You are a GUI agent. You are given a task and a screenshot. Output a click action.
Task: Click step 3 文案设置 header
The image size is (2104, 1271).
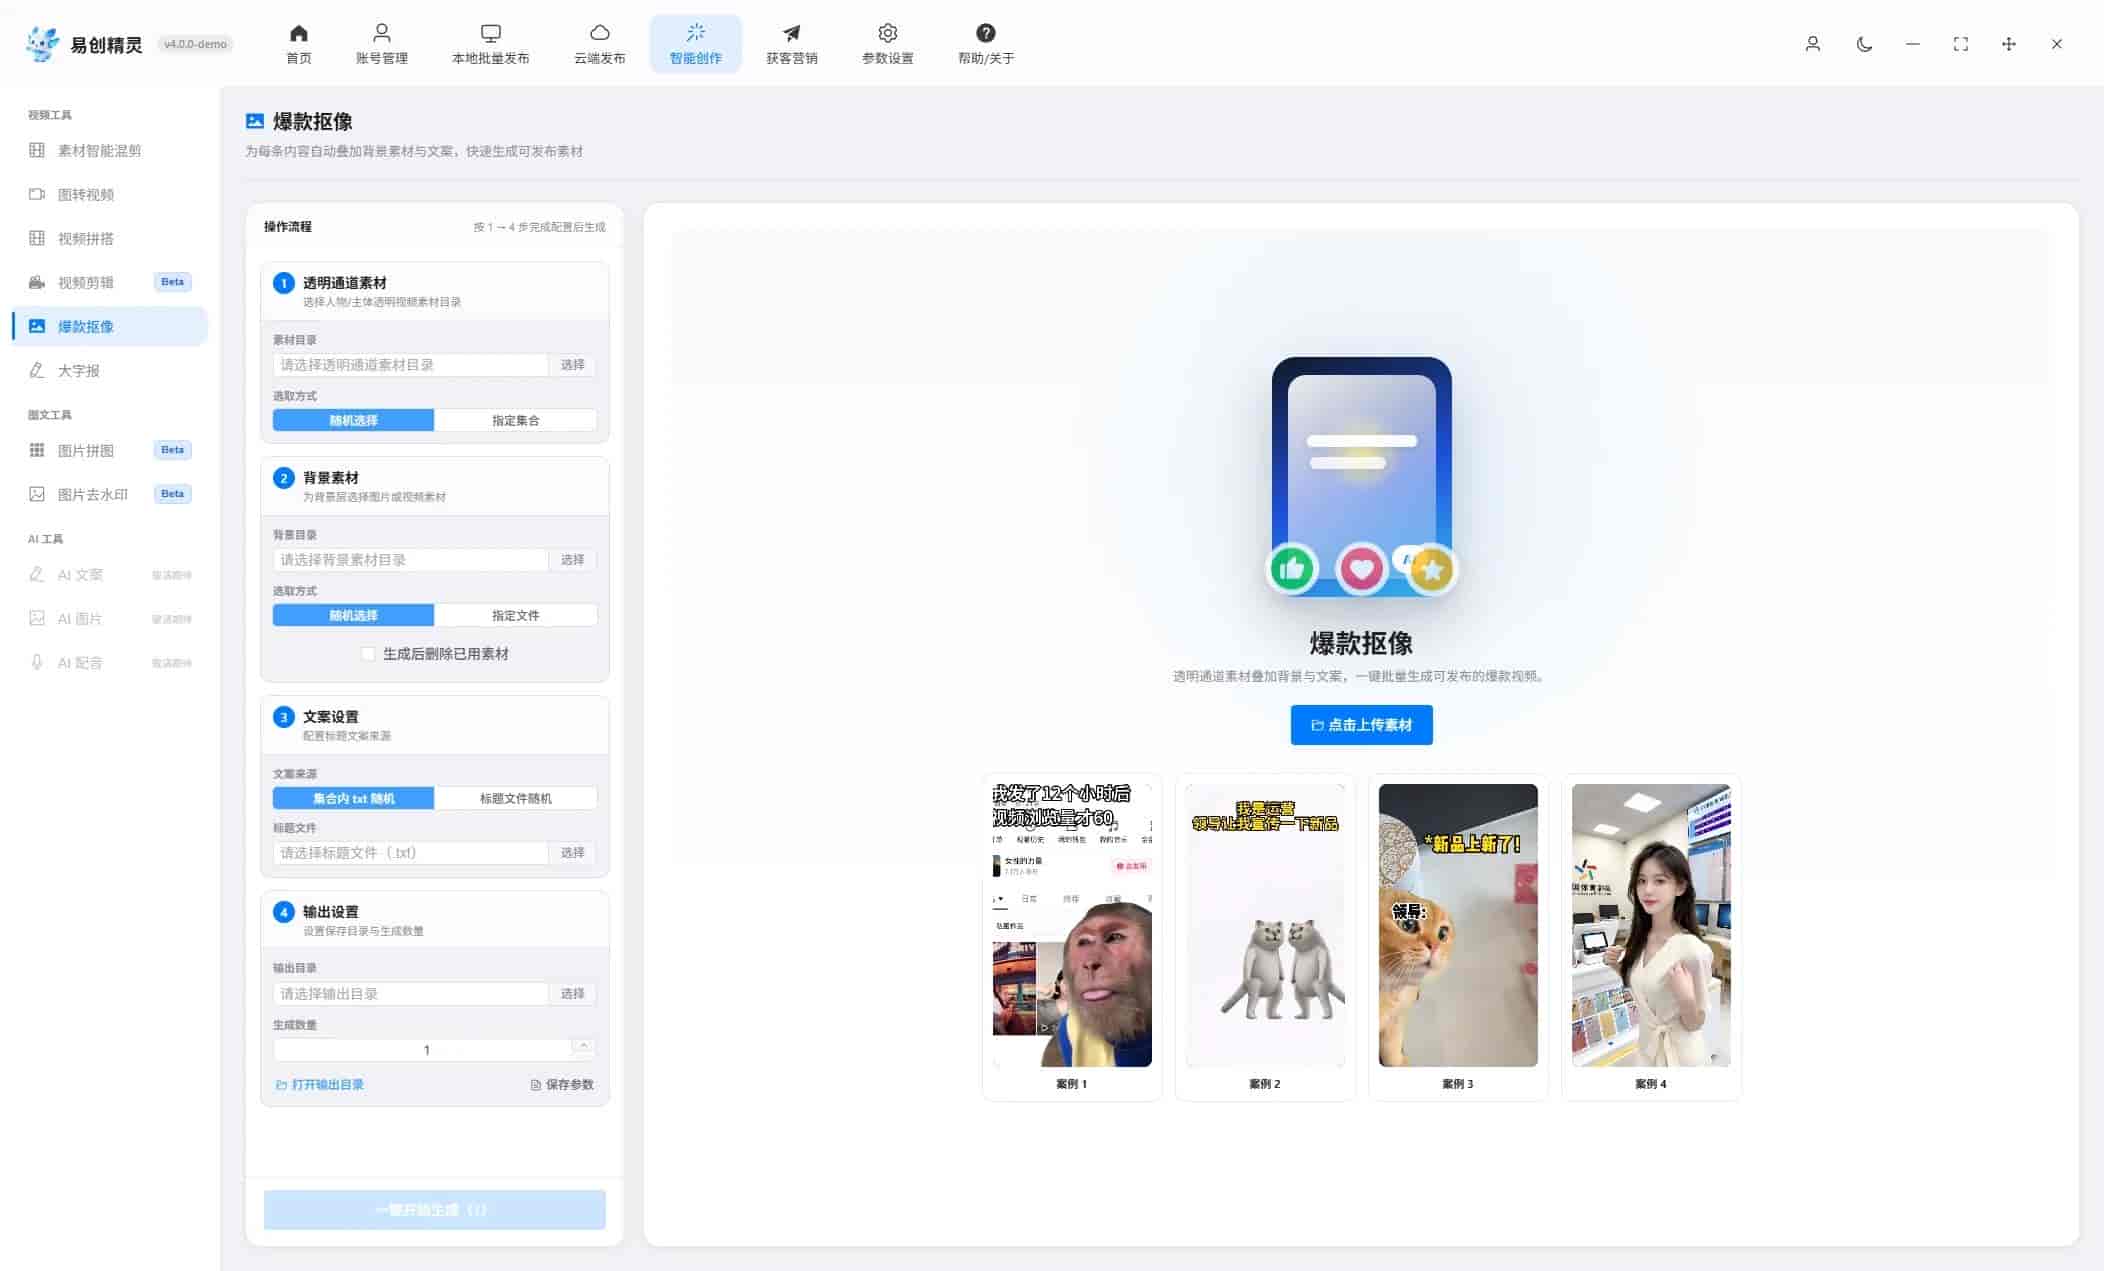point(434,725)
